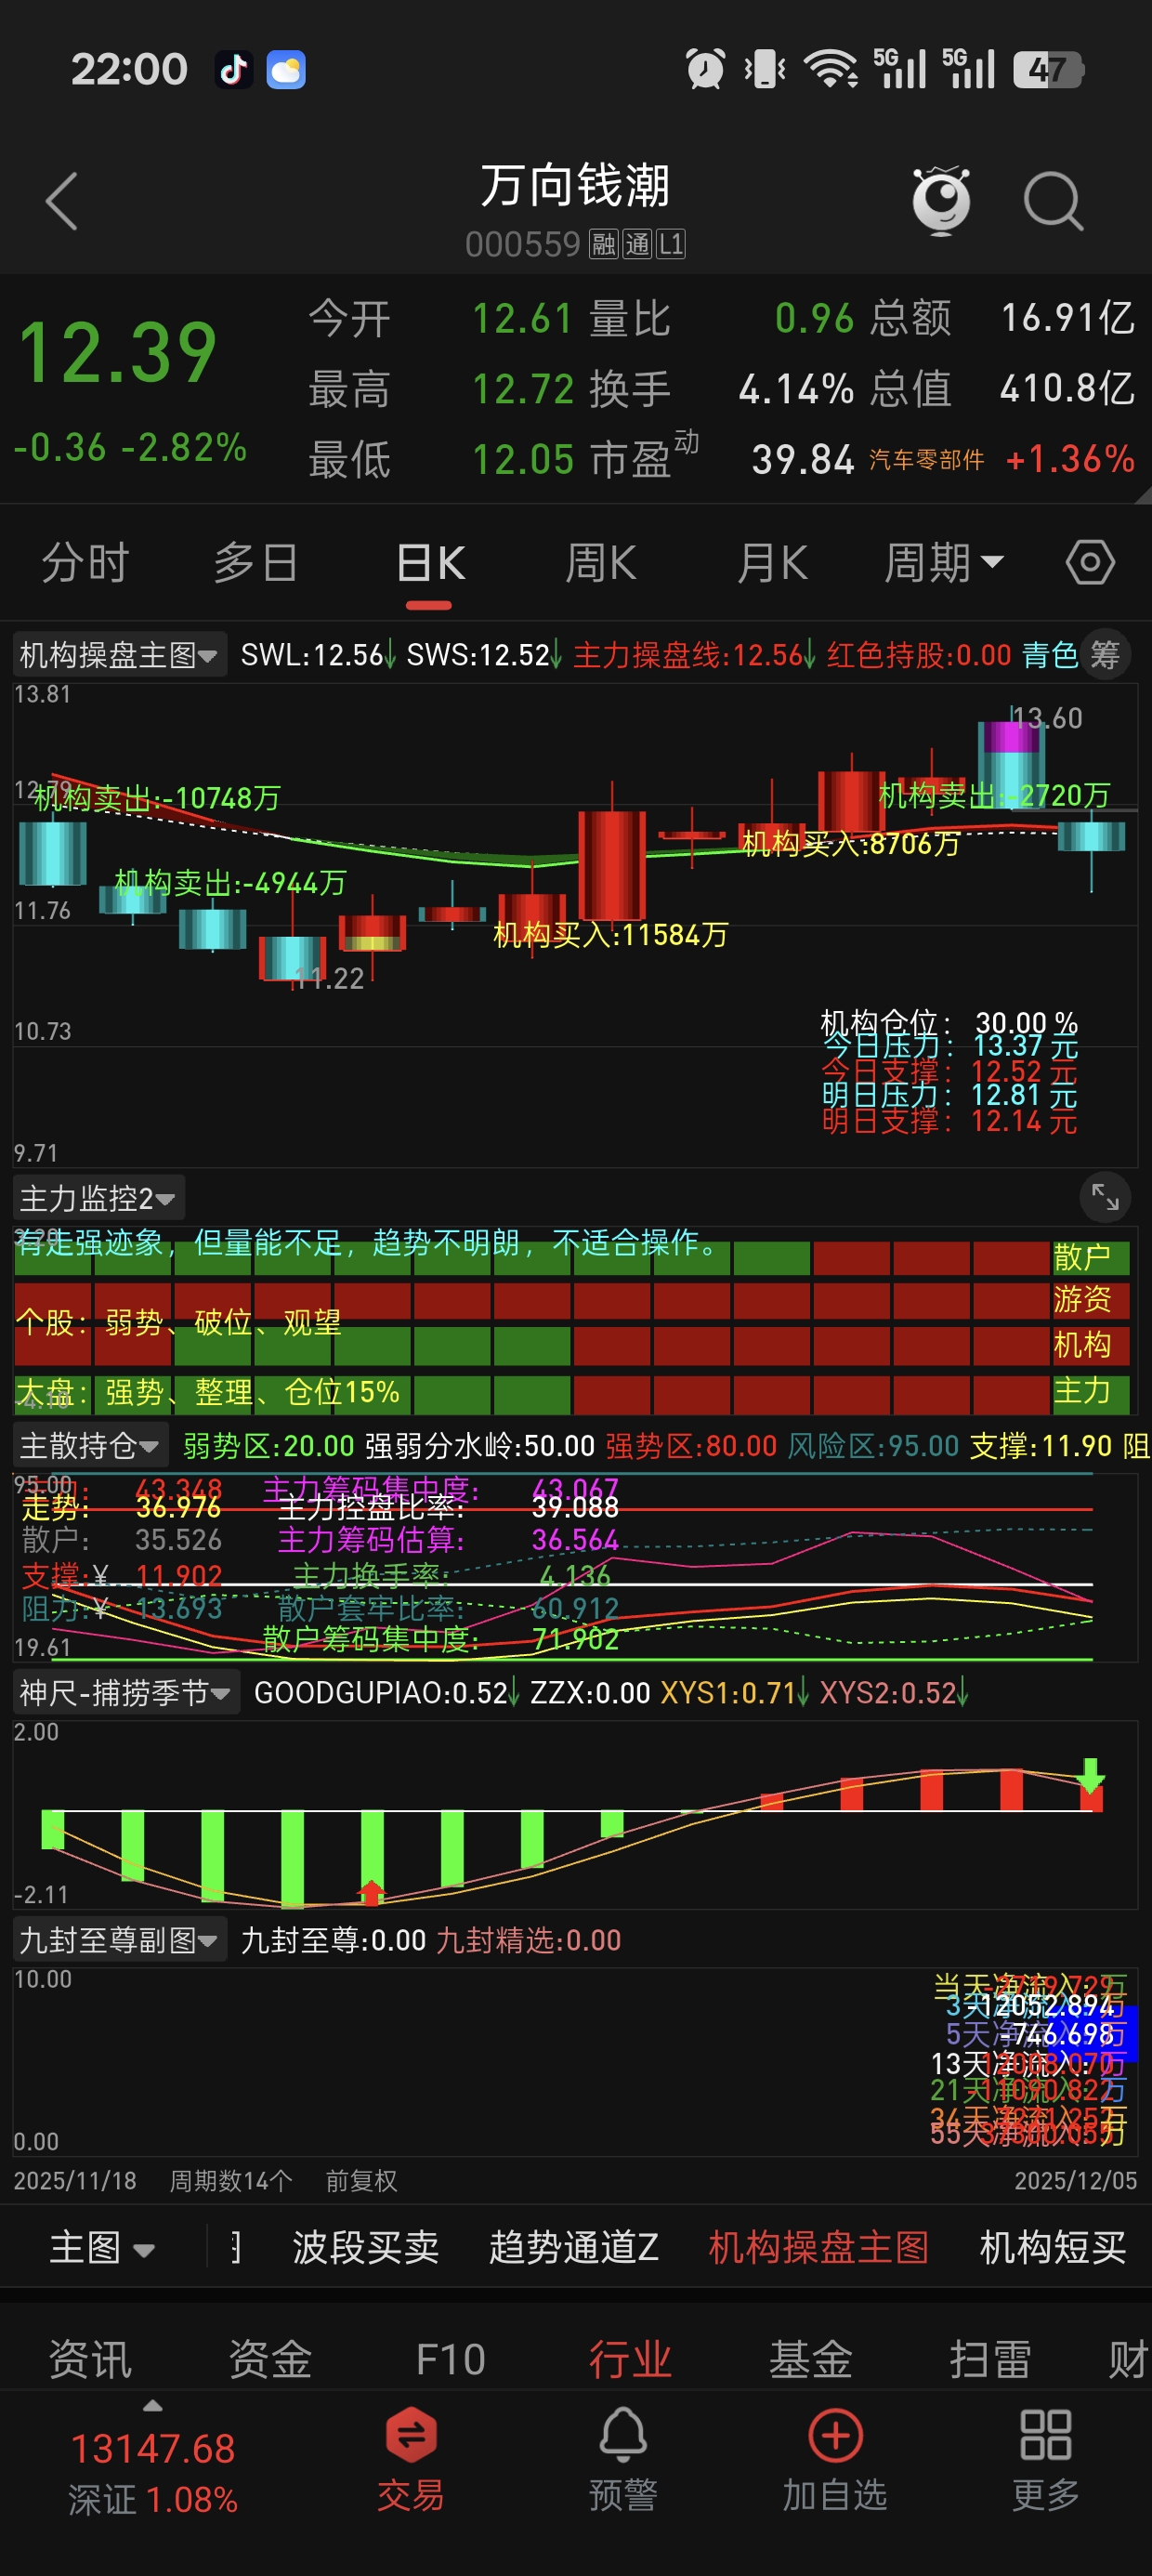Tap red up arrow in 神尺 chart
The width and height of the screenshot is (1152, 2576).
pos(372,1892)
